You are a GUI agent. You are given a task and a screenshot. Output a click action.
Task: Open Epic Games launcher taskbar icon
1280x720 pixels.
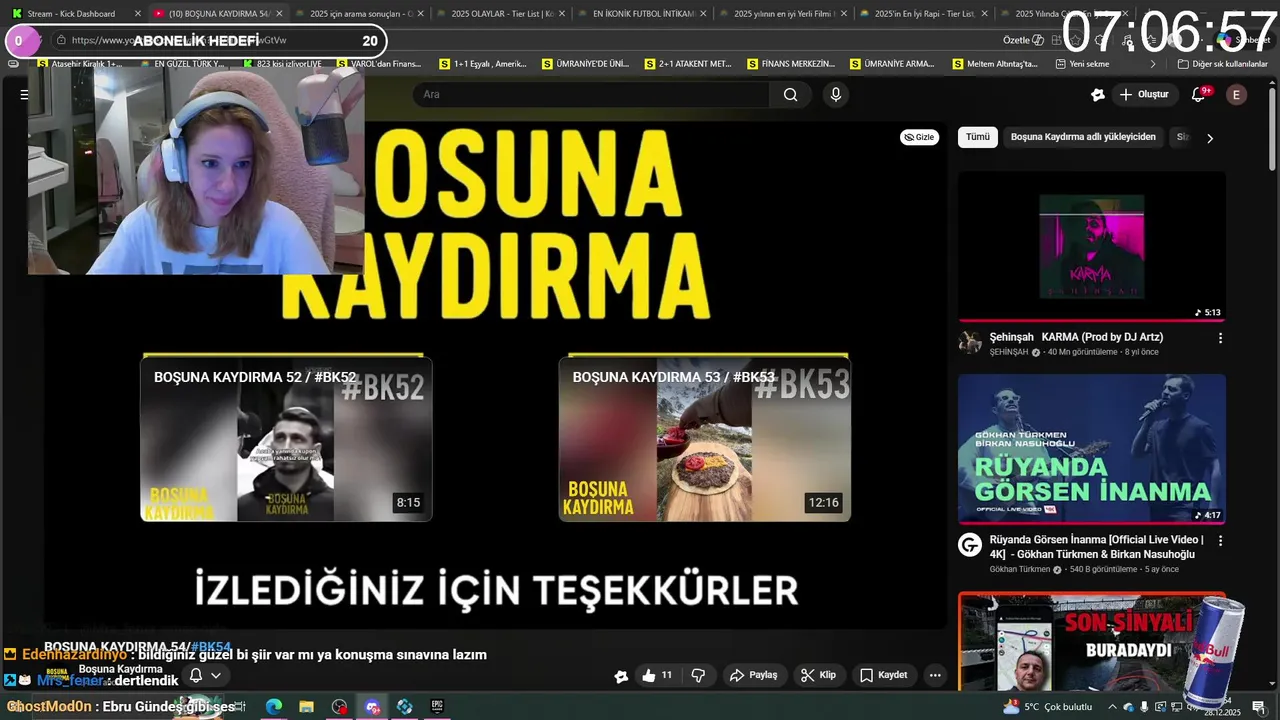(x=437, y=706)
